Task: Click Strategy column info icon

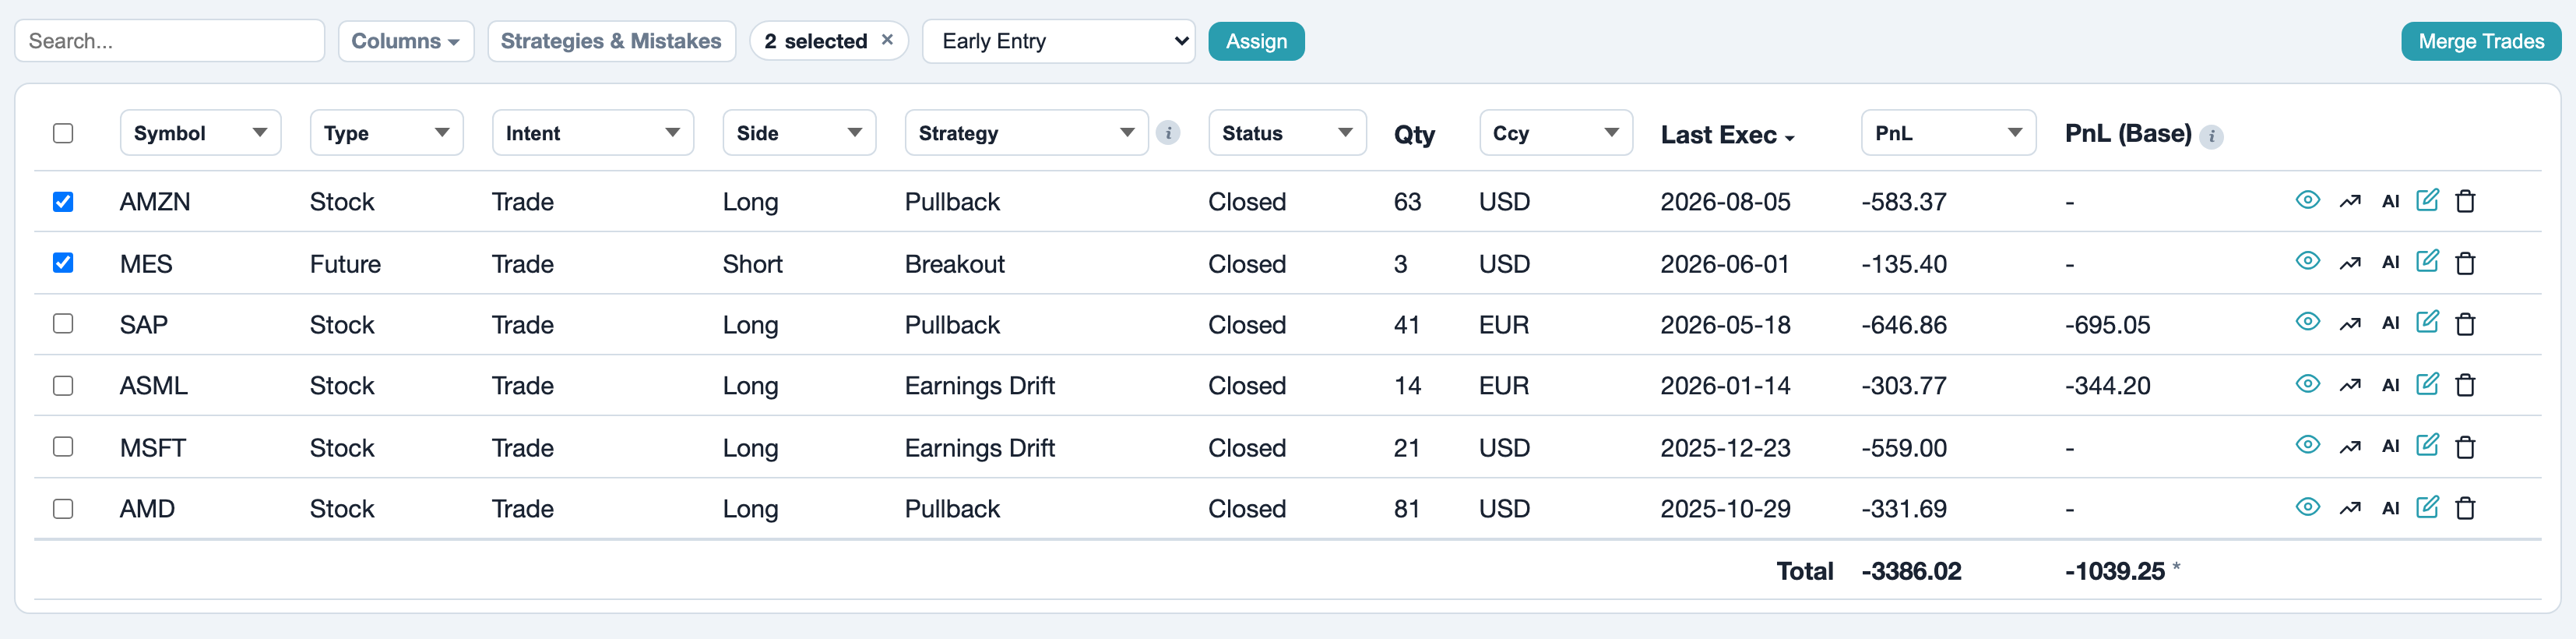Action: tap(1167, 133)
